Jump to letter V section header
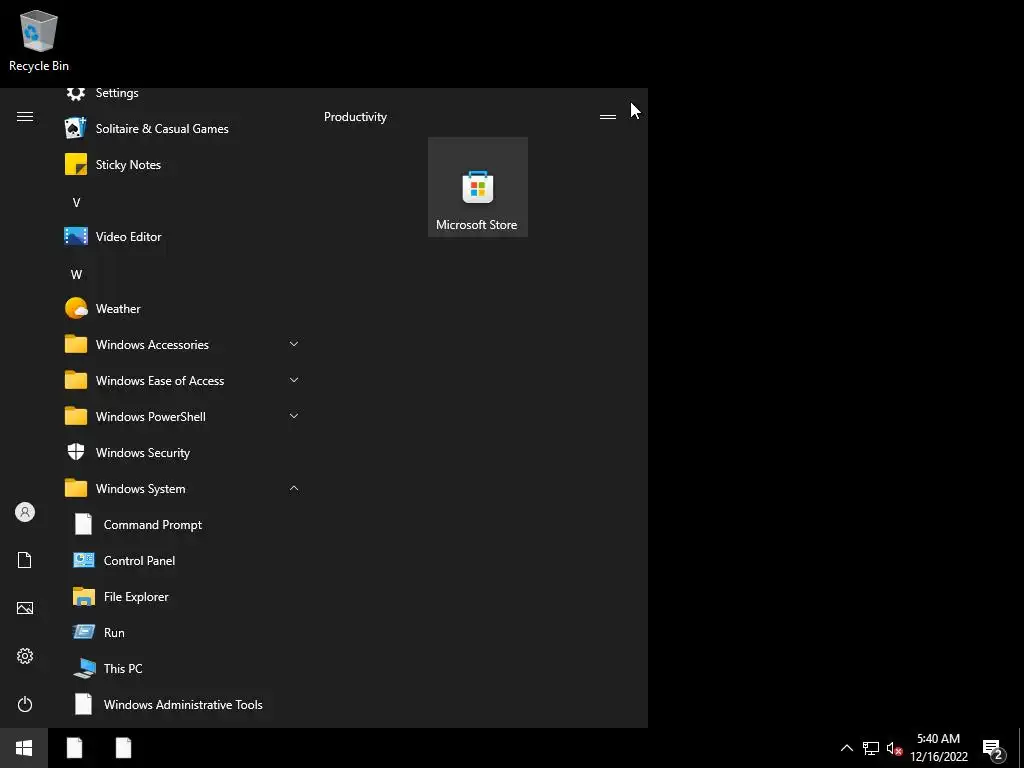Screen dimensions: 1024x768 tap(76, 202)
